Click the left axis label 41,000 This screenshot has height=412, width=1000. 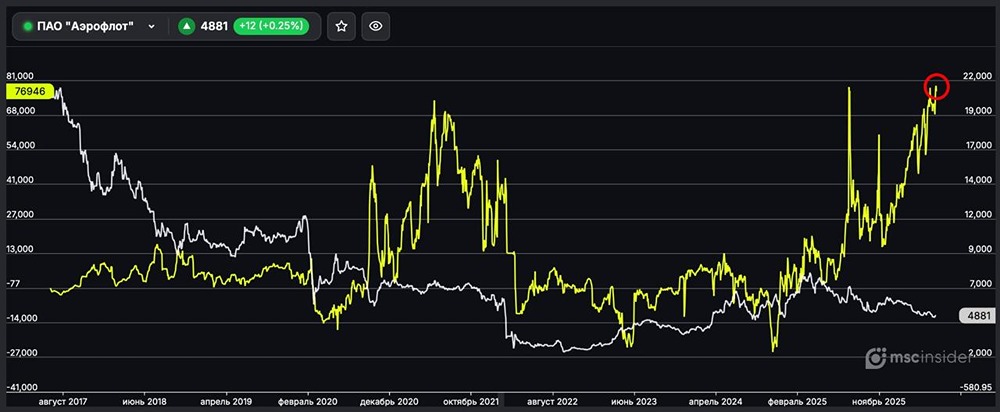click(20, 180)
